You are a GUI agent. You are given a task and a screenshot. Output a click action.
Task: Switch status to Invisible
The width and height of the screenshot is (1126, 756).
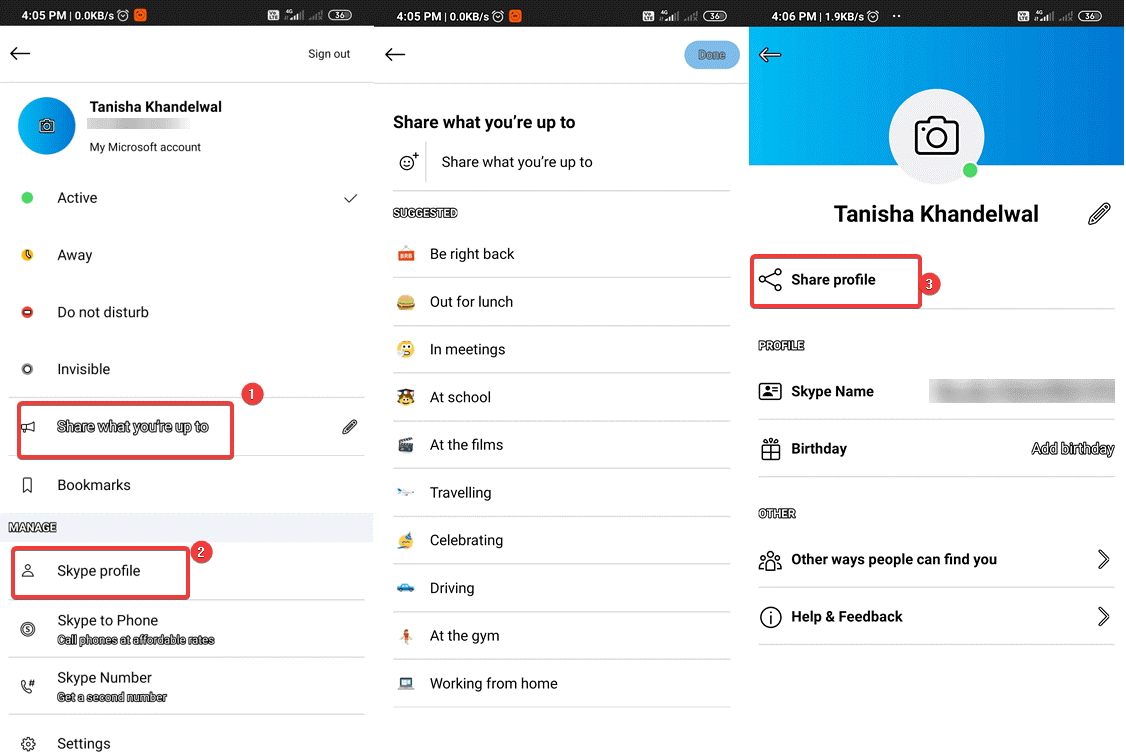[x=84, y=369]
